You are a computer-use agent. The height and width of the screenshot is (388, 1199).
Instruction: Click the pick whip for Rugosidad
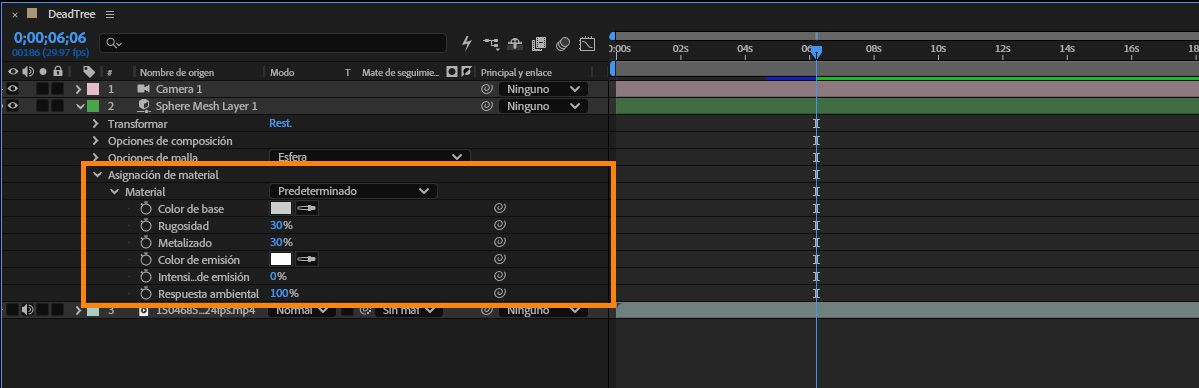tap(499, 226)
